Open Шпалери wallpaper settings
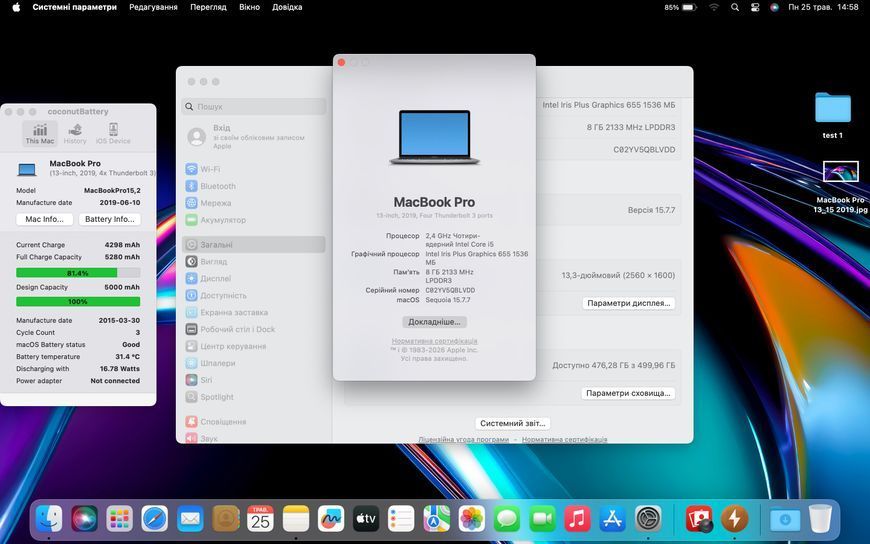The image size is (870, 544). 254,363
